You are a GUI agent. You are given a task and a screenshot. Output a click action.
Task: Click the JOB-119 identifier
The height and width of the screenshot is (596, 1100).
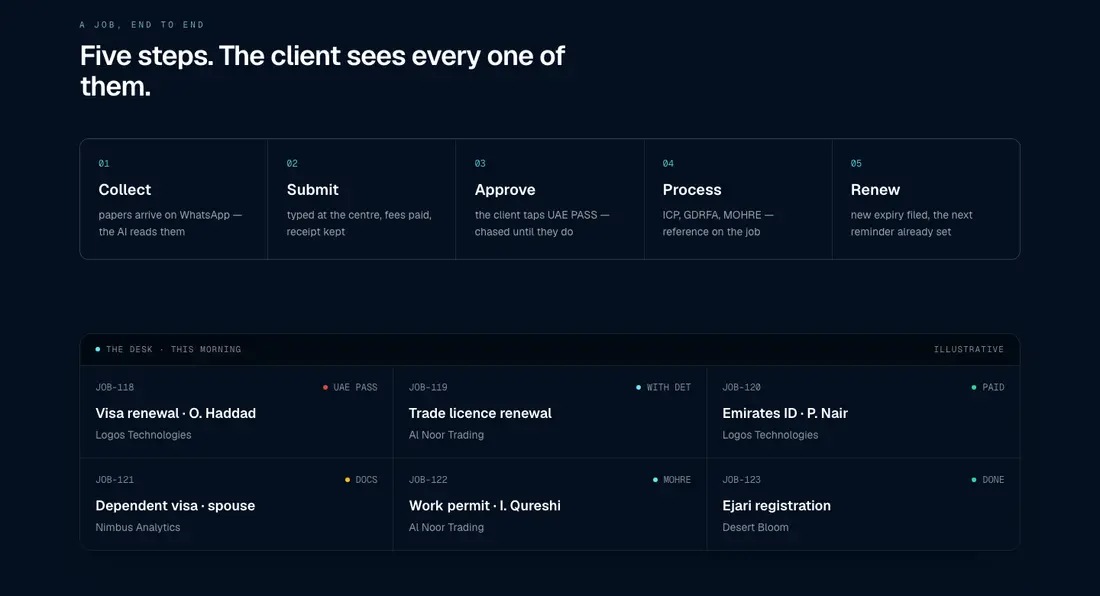click(428, 387)
